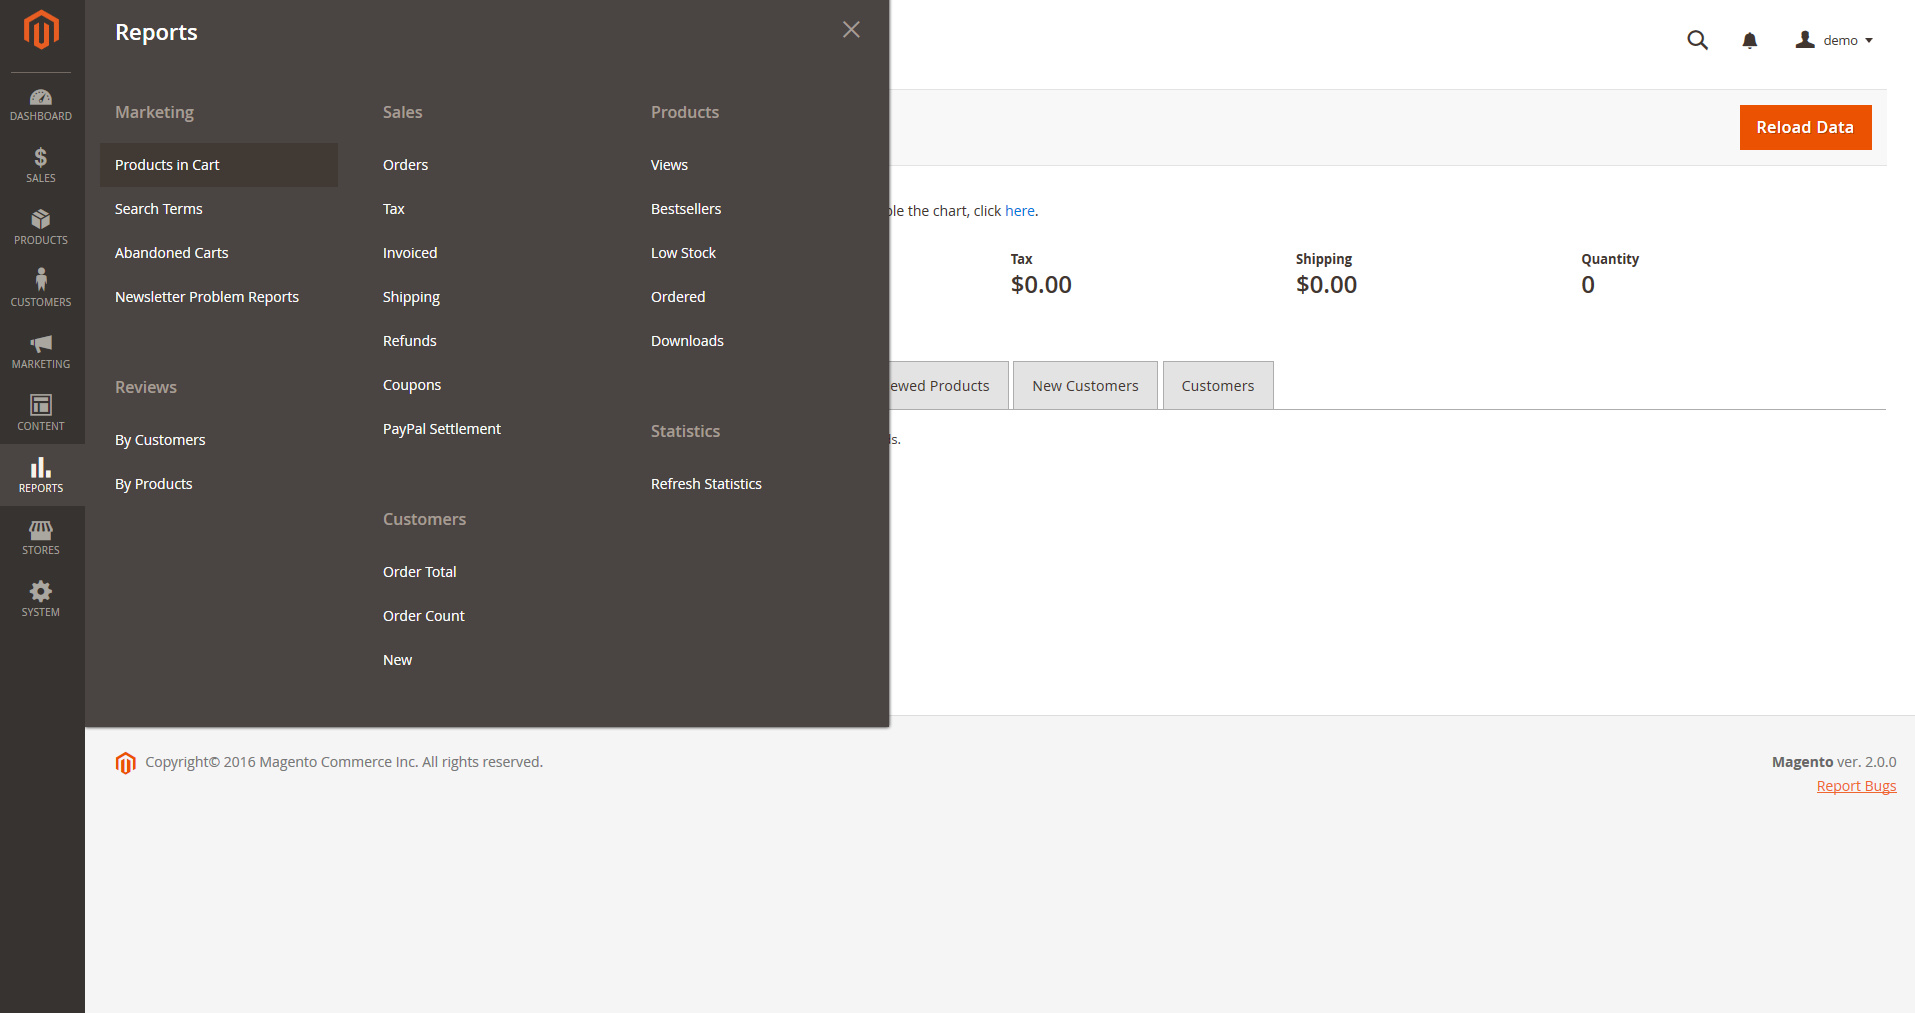This screenshot has height=1013, width=1915.
Task: Open the Abandoned Carts report
Action: click(x=171, y=253)
